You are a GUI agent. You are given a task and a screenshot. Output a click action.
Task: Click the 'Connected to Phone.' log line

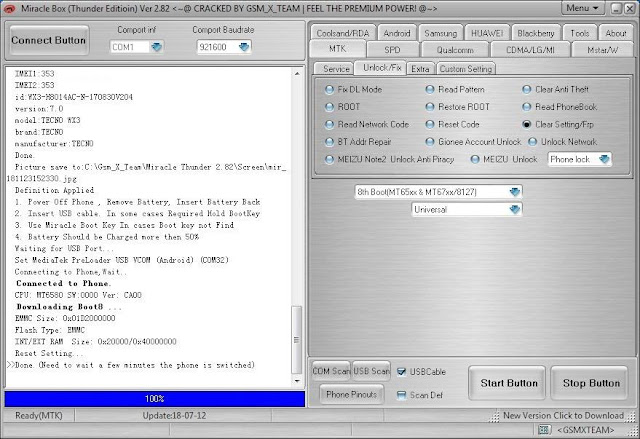tap(63, 283)
